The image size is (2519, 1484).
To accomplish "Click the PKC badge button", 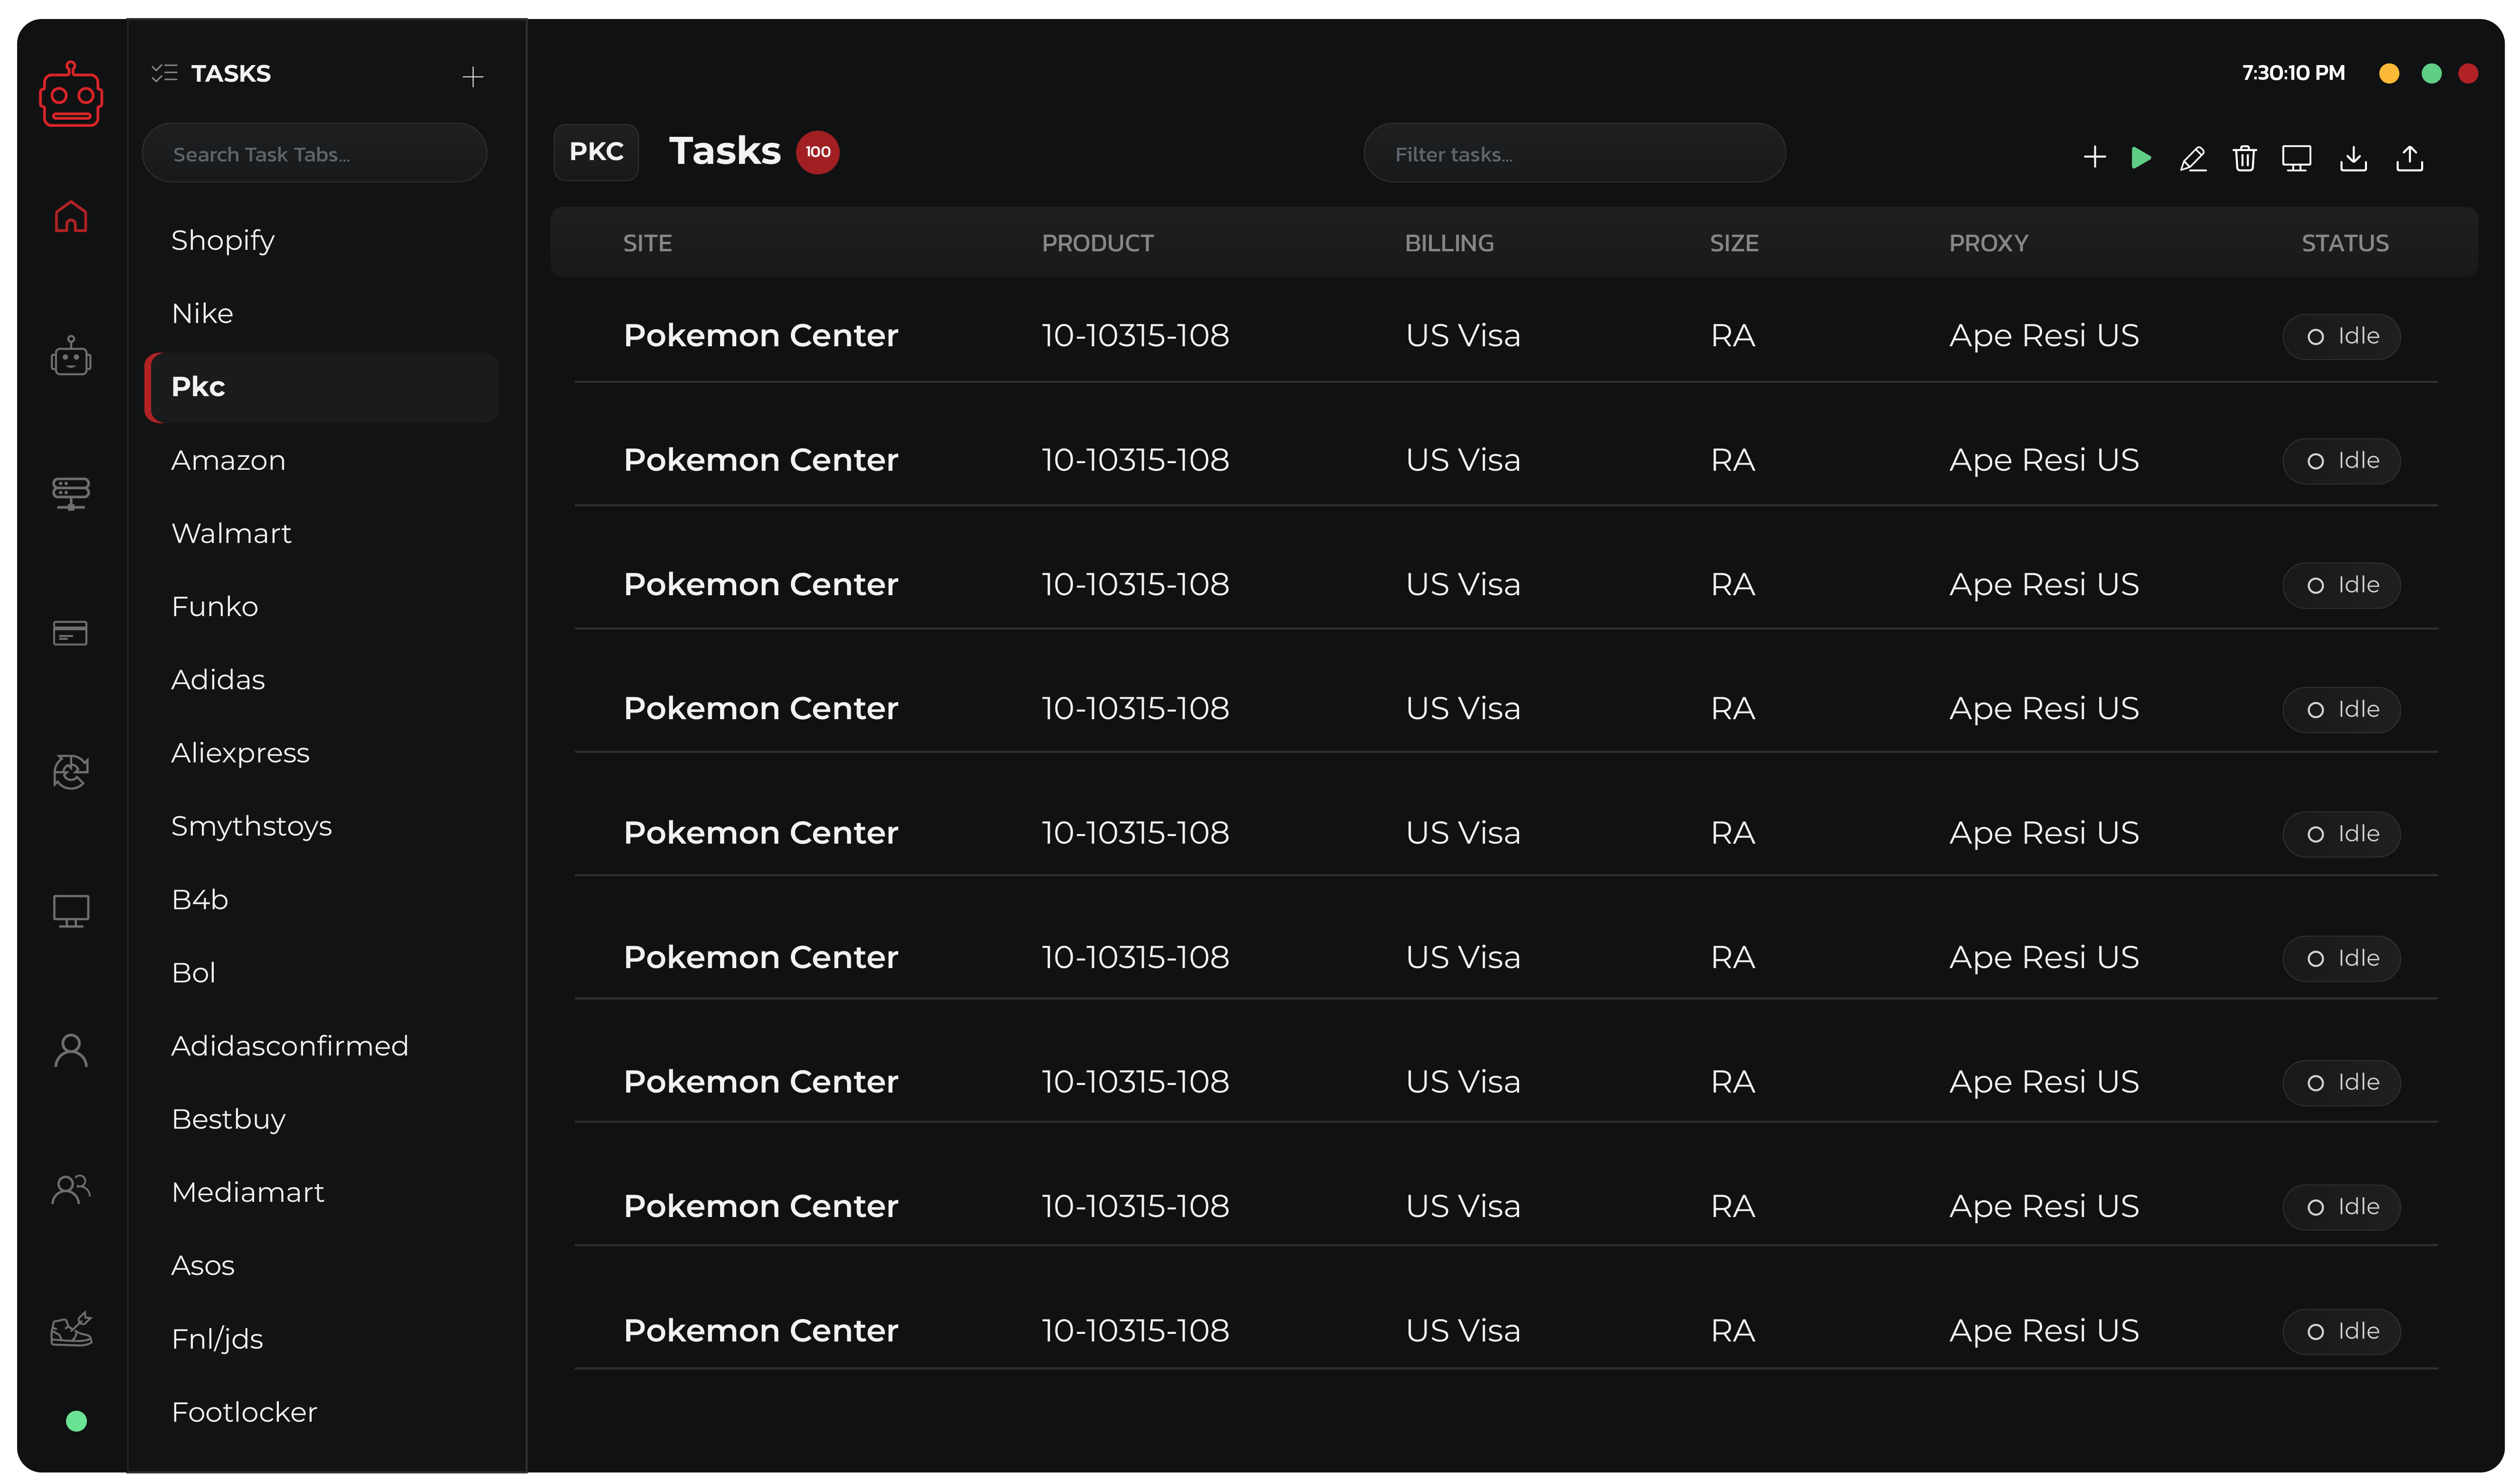I will (x=596, y=152).
